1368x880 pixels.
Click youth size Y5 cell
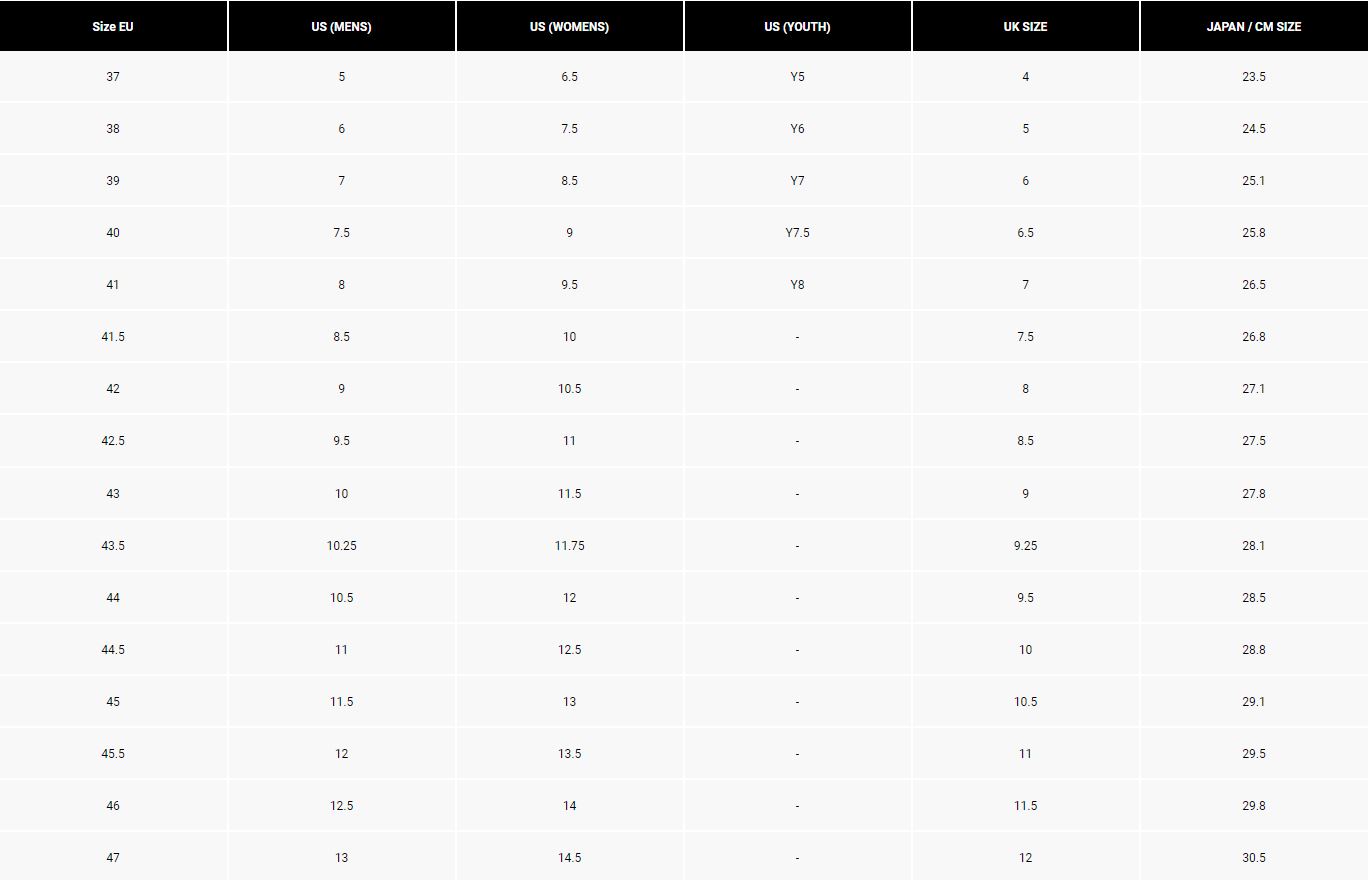797,77
